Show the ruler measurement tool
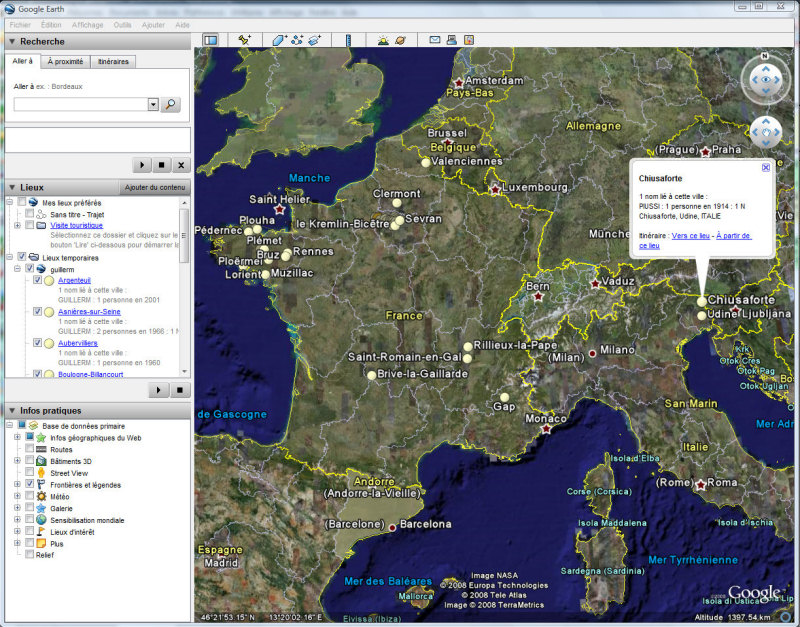Viewport: 800px width, 627px height. pos(348,40)
